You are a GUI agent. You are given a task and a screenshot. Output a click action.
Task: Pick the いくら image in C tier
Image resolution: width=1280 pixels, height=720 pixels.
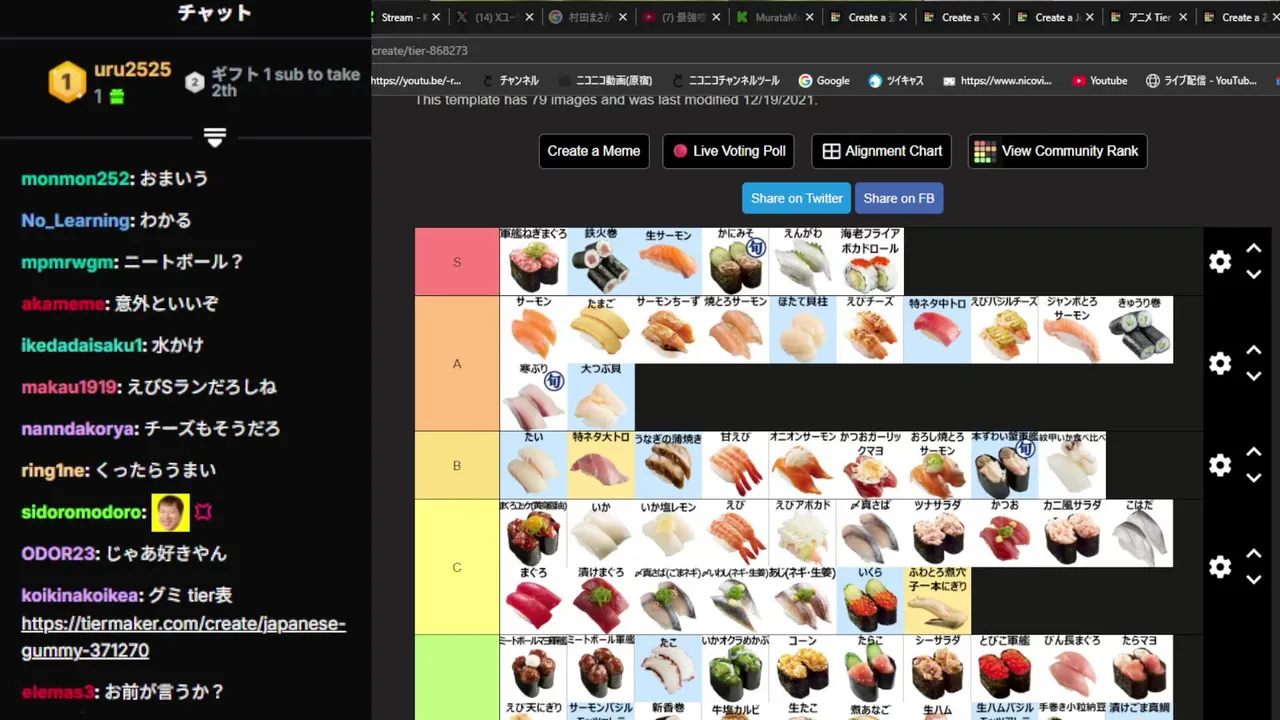(x=870, y=600)
